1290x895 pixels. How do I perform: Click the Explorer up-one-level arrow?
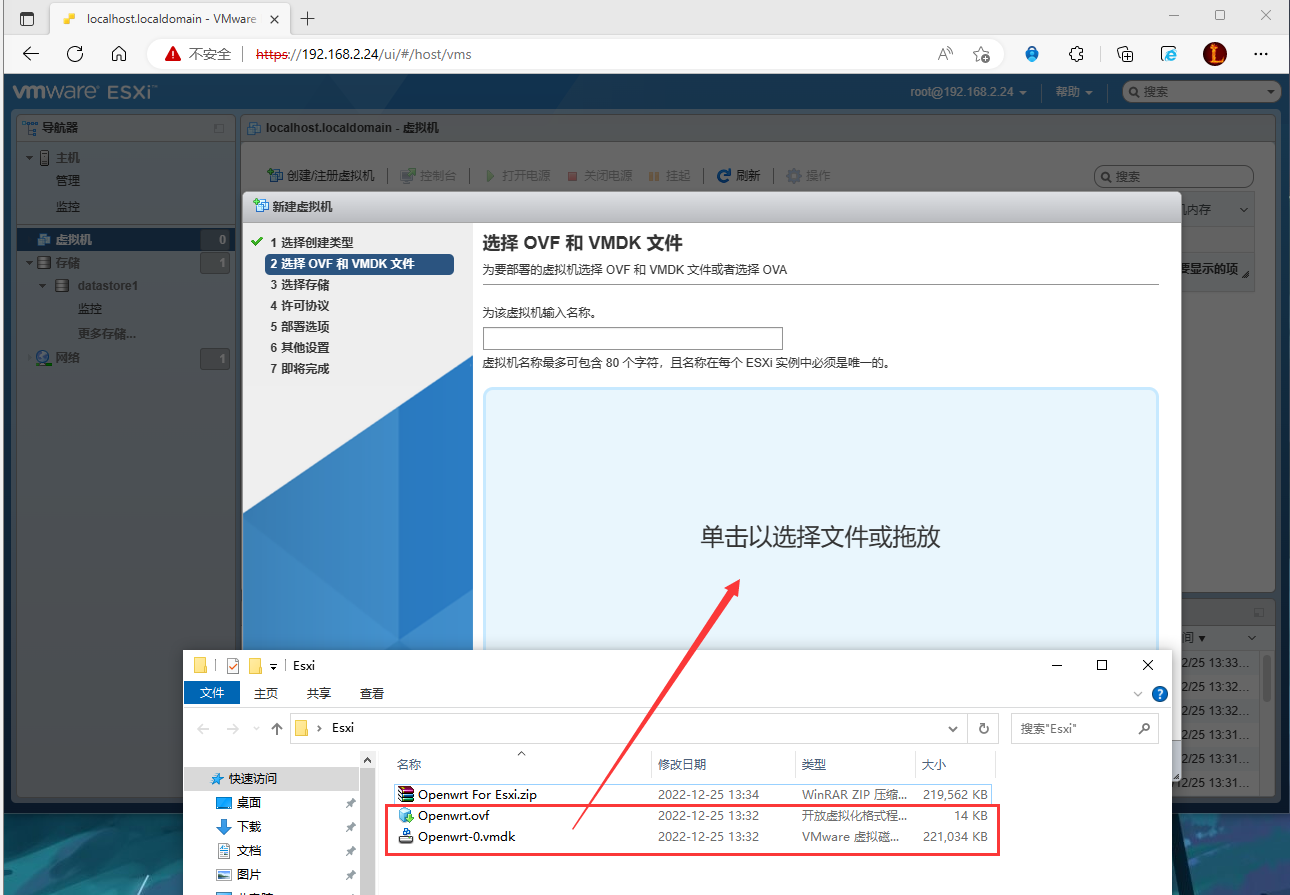tap(277, 729)
